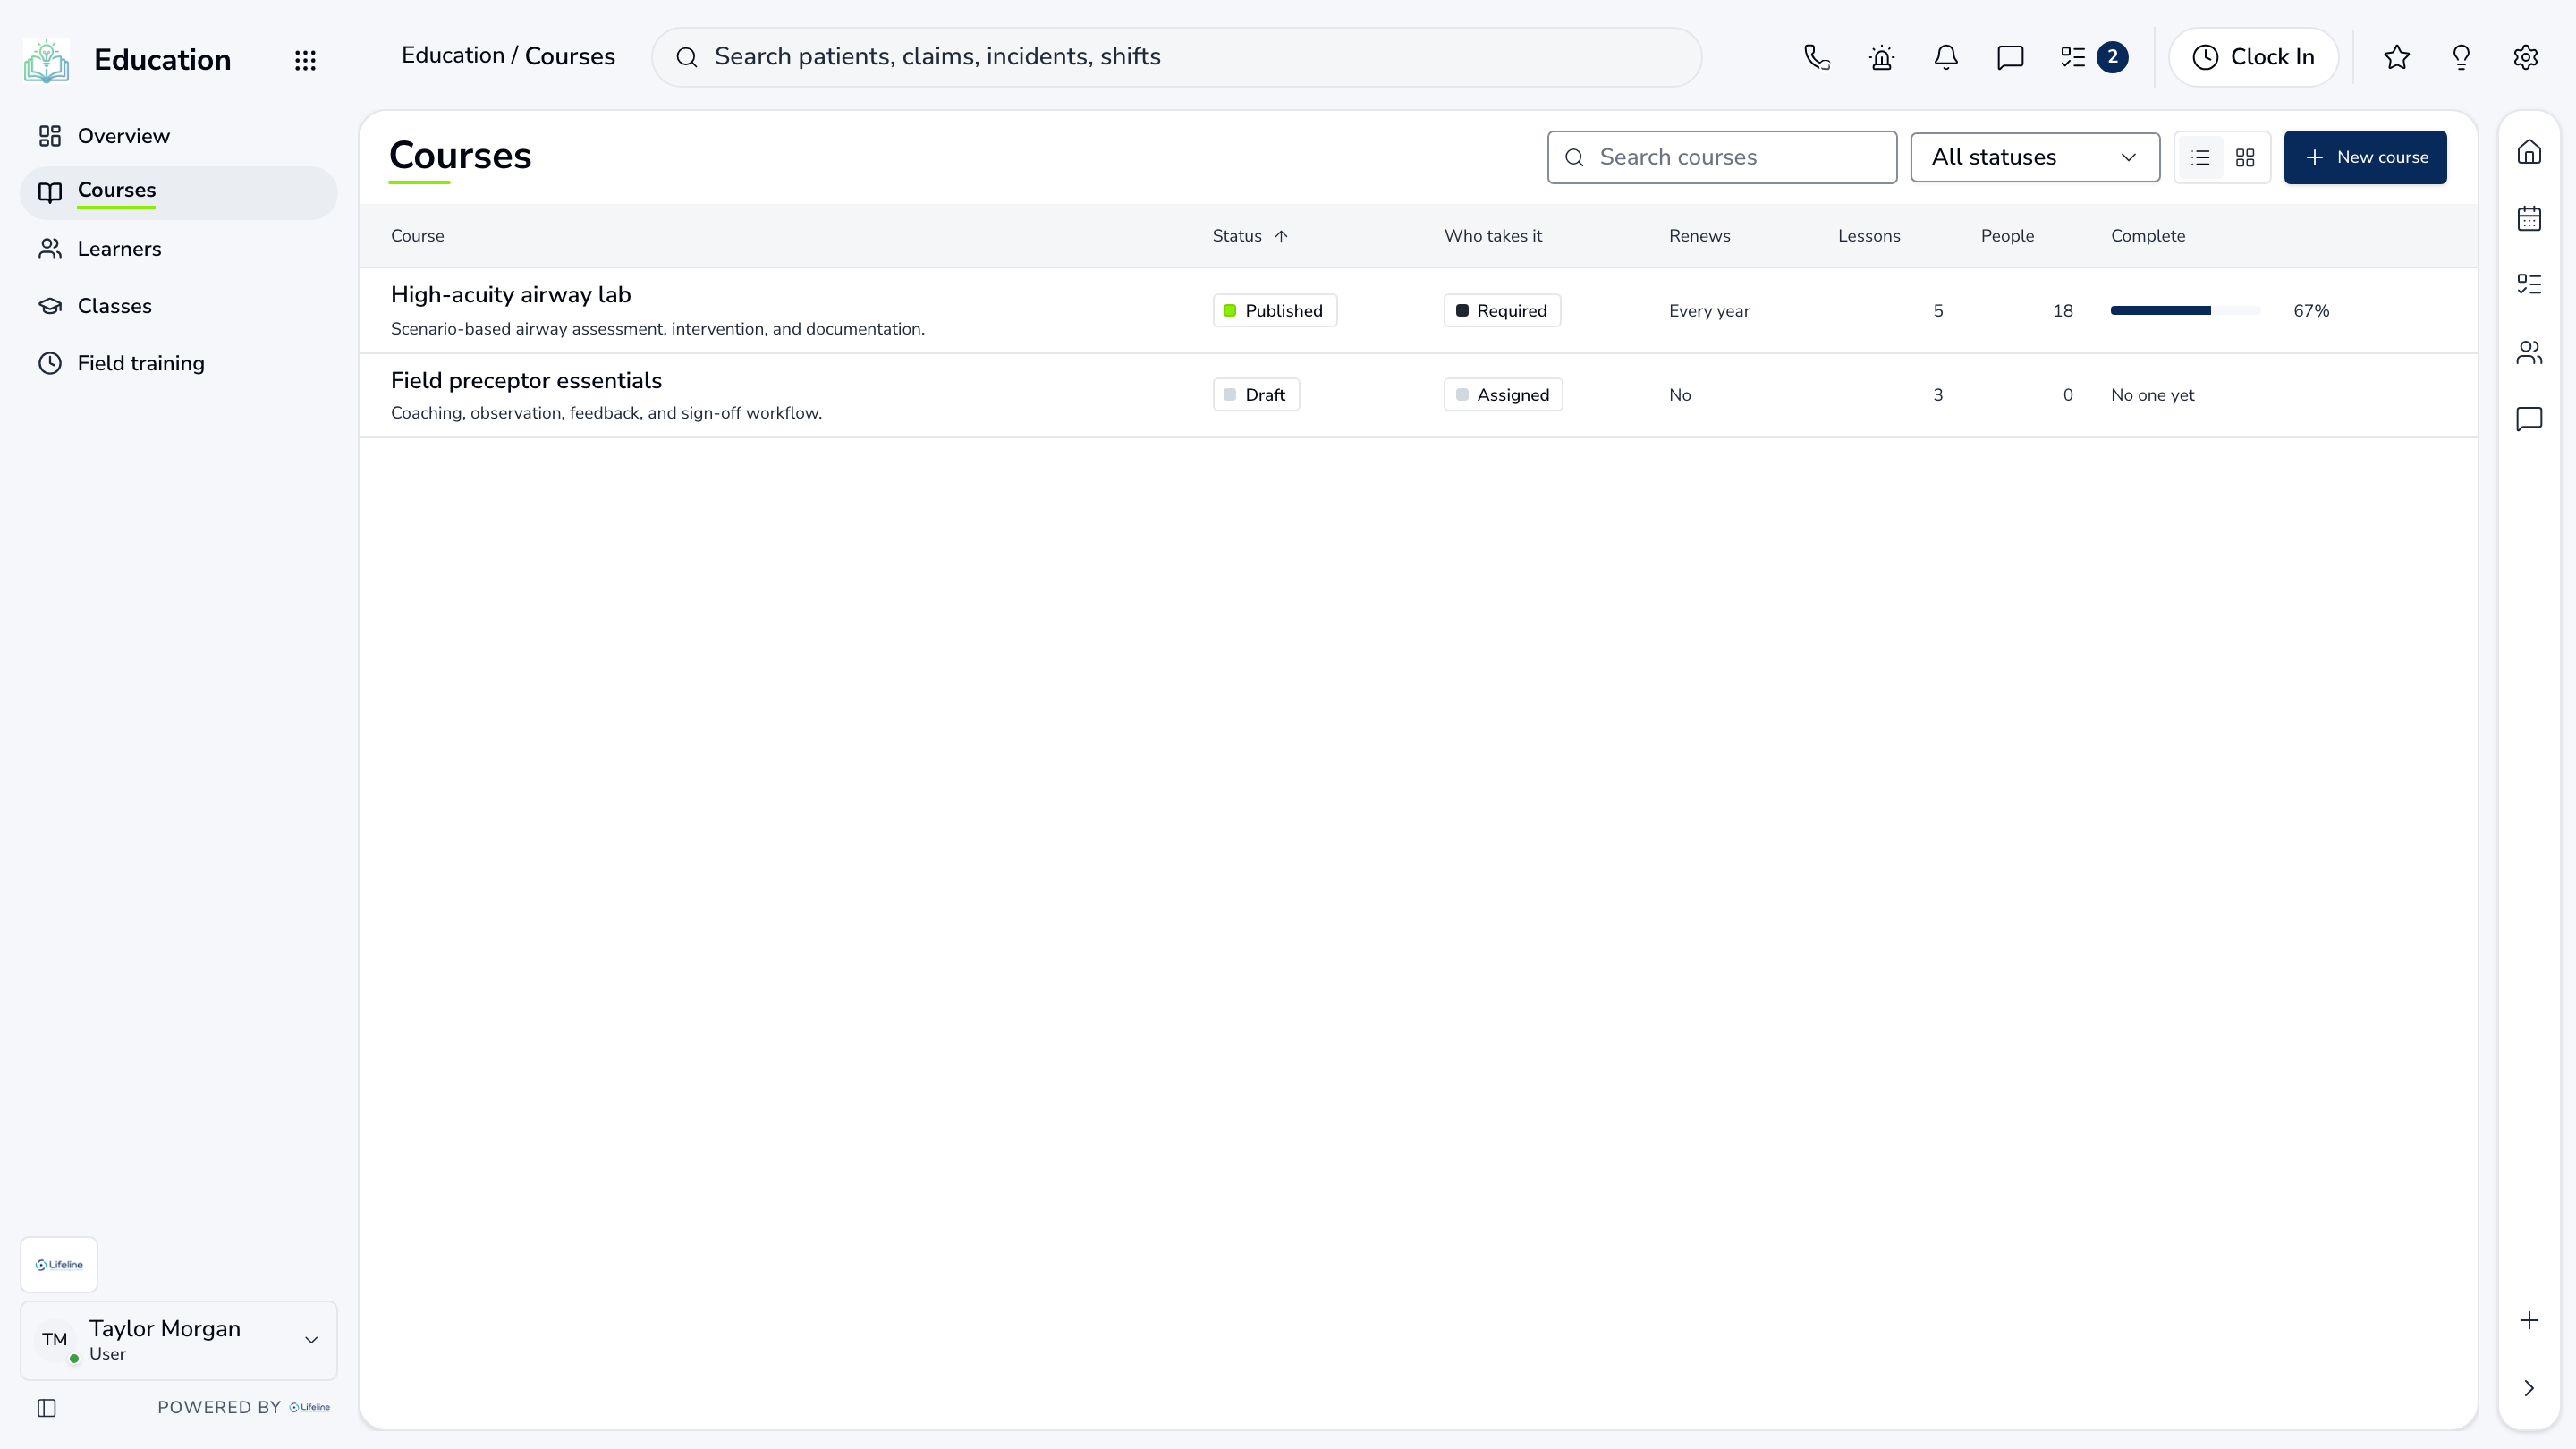The width and height of the screenshot is (2576, 1449).
Task: Open the settings gear icon
Action: [2526, 57]
